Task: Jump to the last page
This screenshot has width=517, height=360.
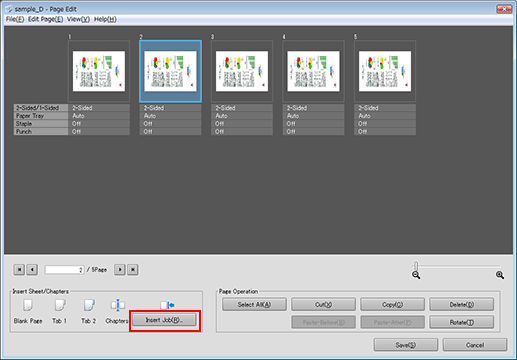Action: point(133,270)
